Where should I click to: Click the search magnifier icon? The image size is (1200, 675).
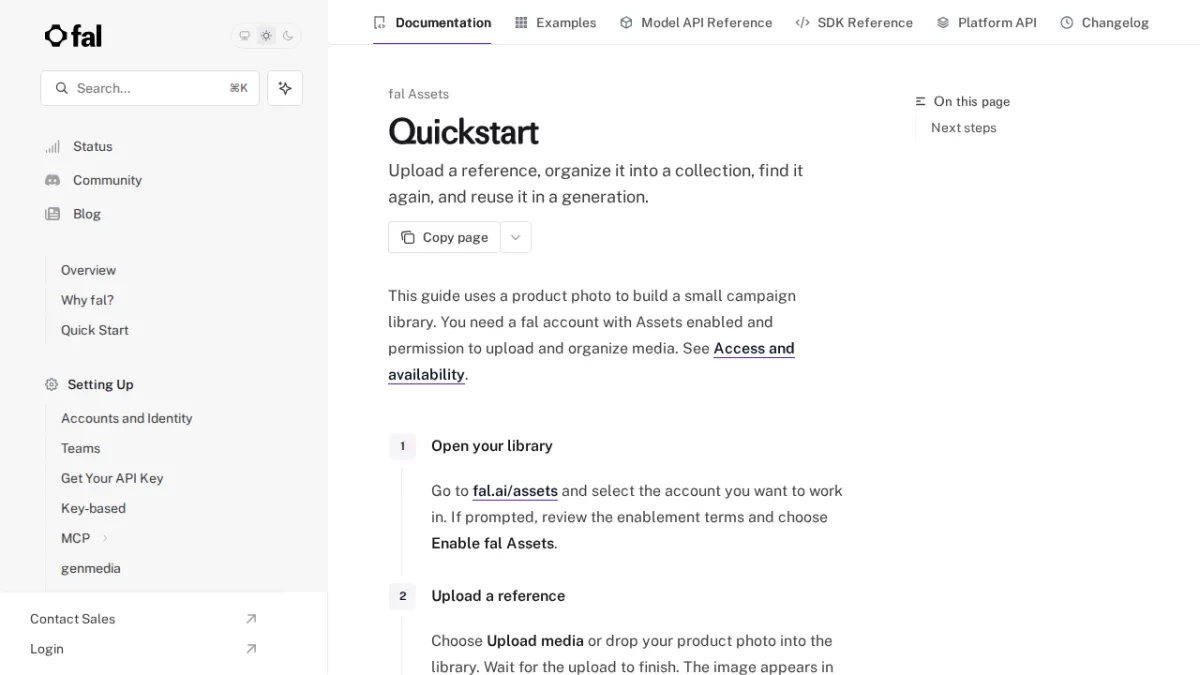click(62, 88)
